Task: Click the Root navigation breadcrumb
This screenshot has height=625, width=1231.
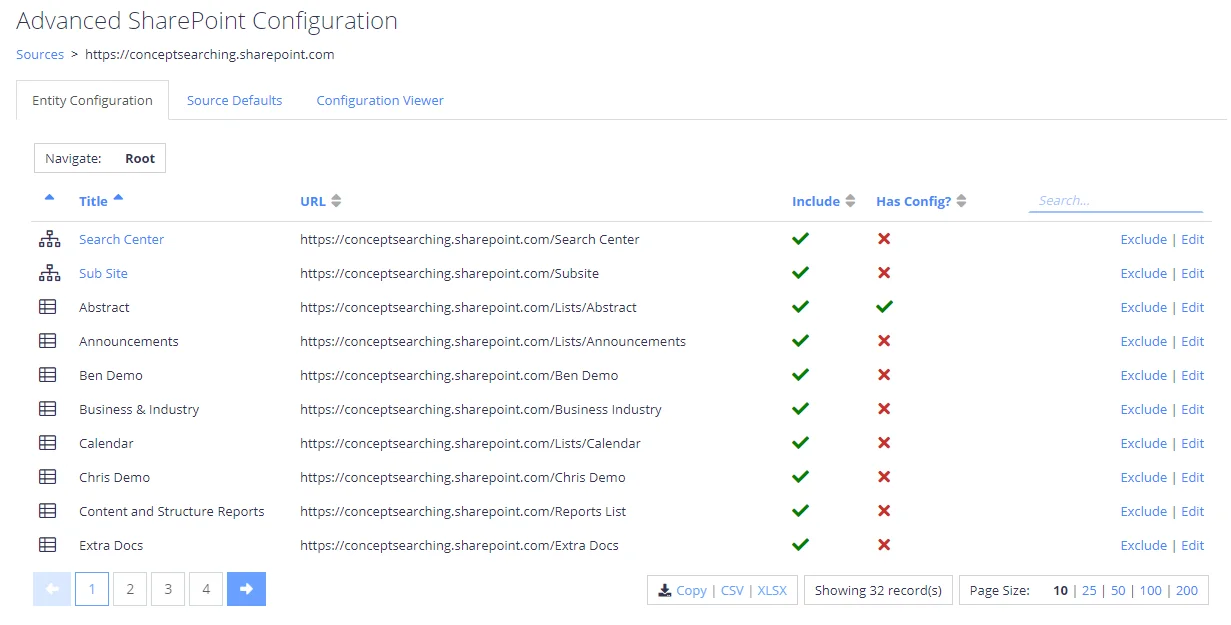Action: [x=140, y=159]
